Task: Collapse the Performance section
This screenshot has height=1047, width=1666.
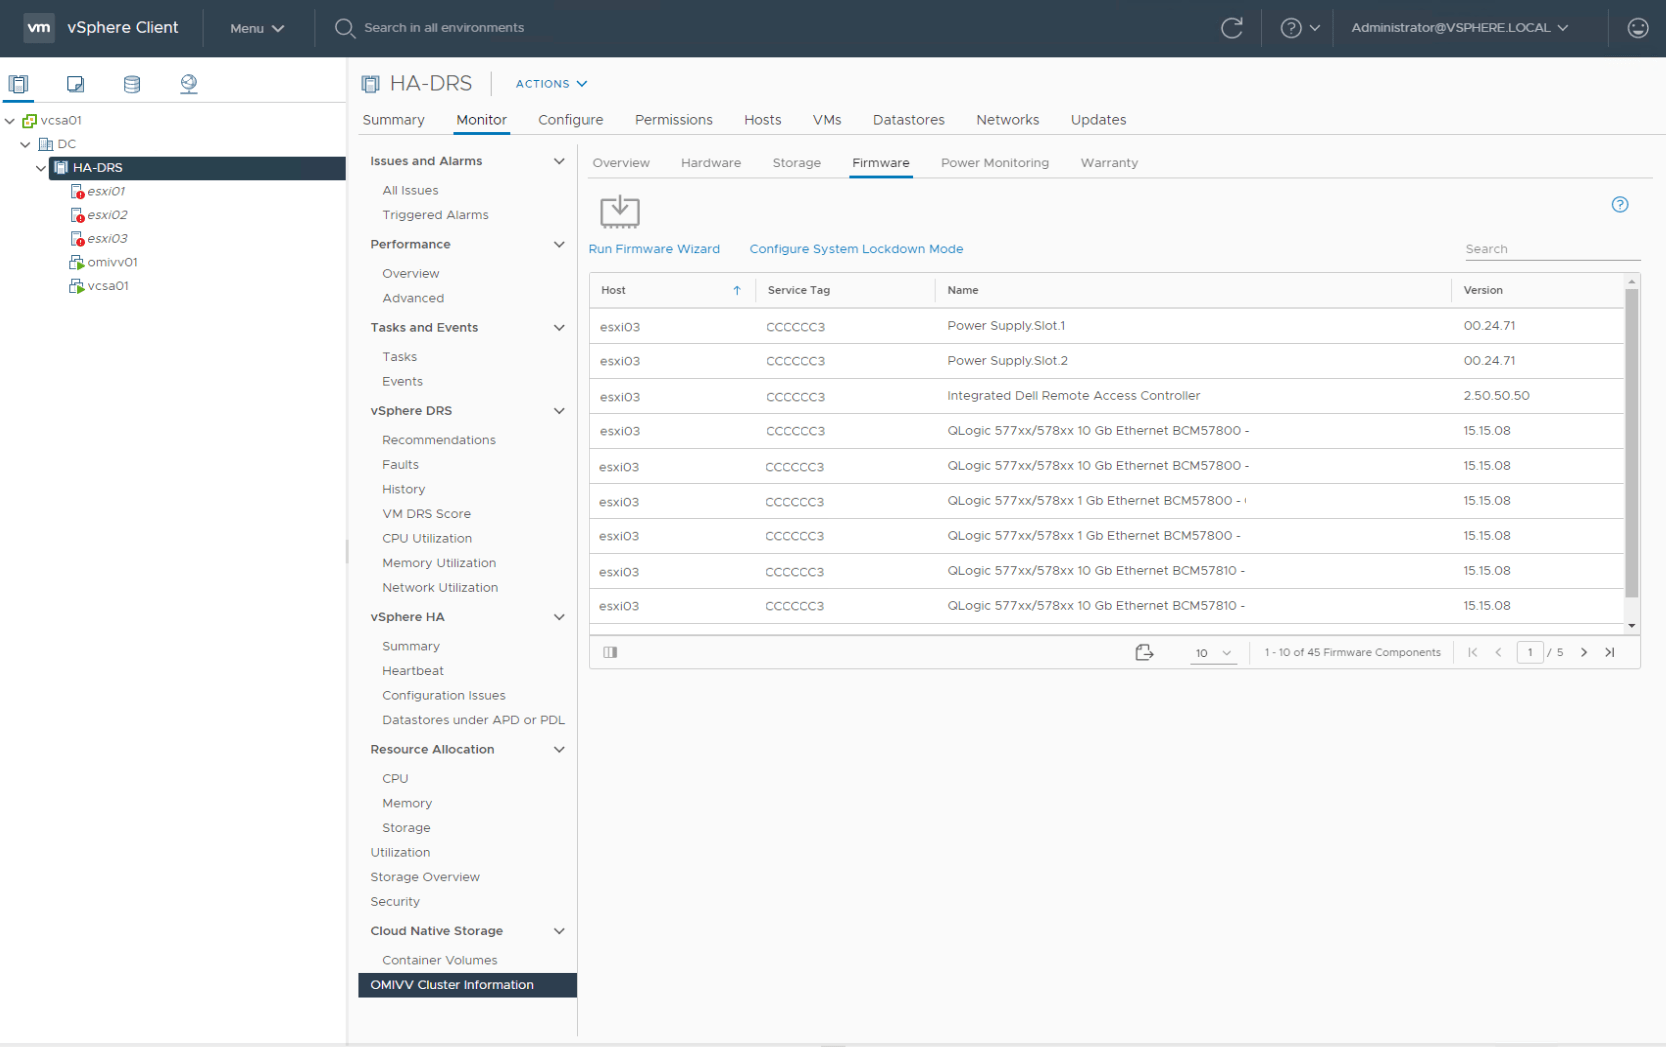Action: tap(559, 244)
